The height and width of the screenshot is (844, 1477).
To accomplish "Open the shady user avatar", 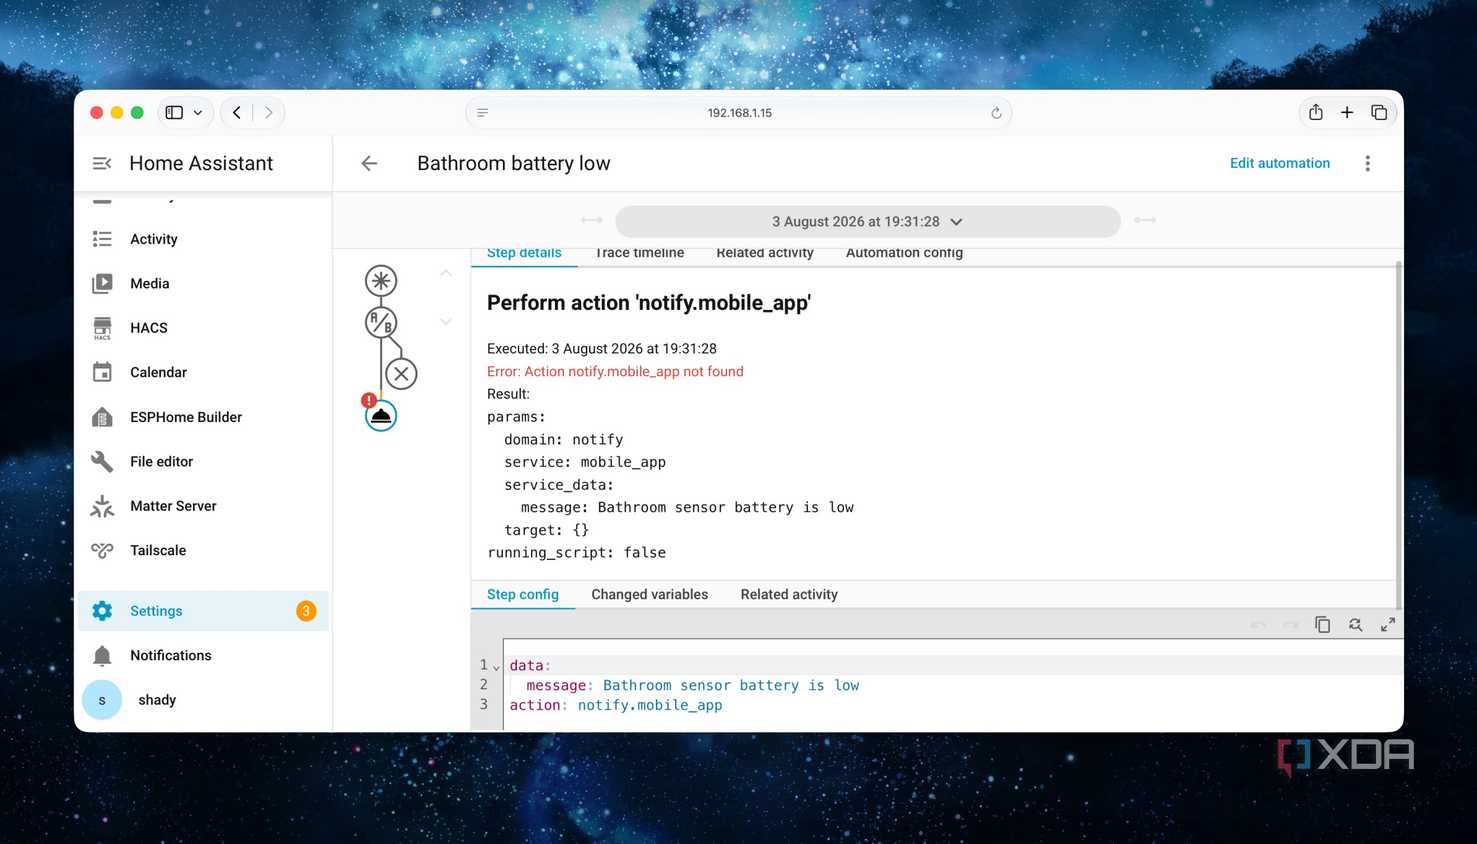I will [102, 700].
